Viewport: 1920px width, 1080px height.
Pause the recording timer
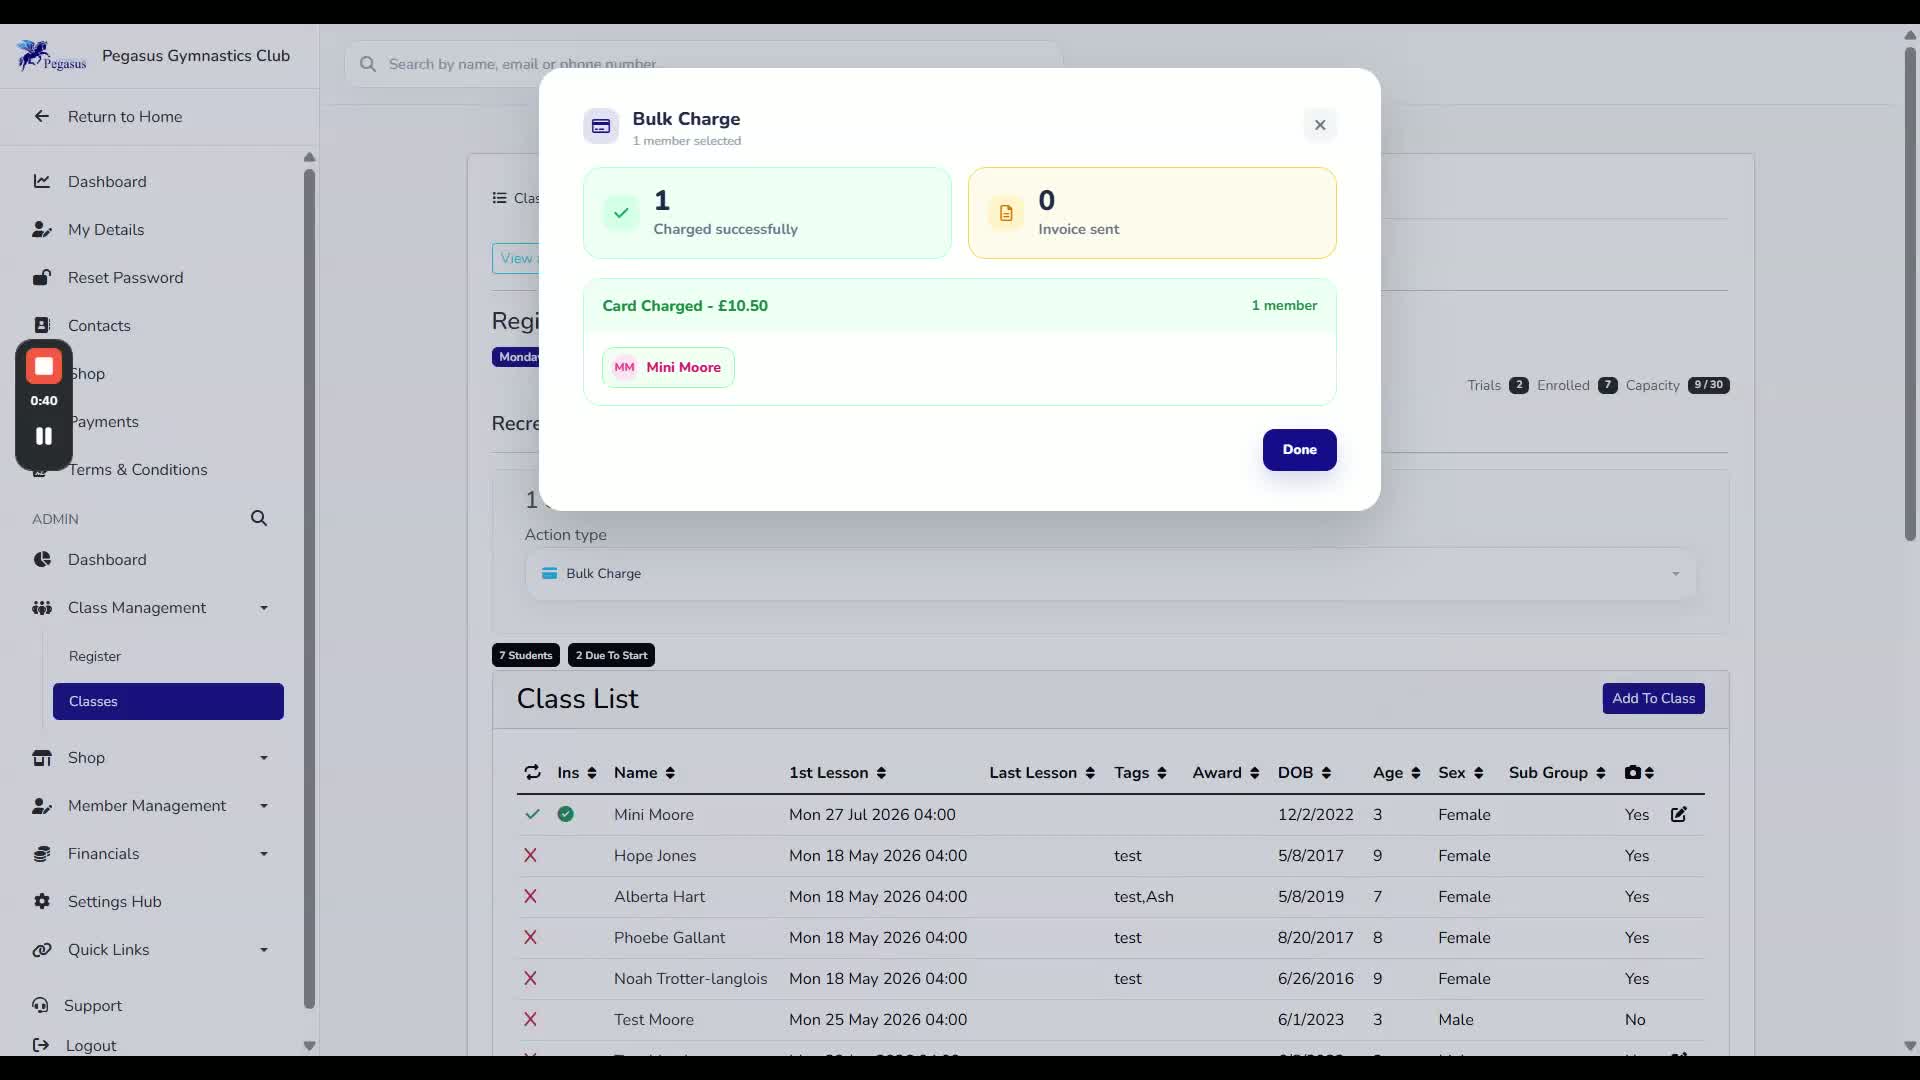click(44, 436)
